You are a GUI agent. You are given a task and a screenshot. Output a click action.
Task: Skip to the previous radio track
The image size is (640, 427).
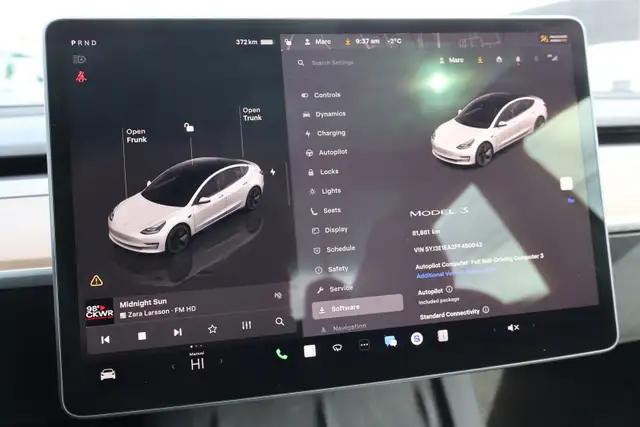(105, 340)
